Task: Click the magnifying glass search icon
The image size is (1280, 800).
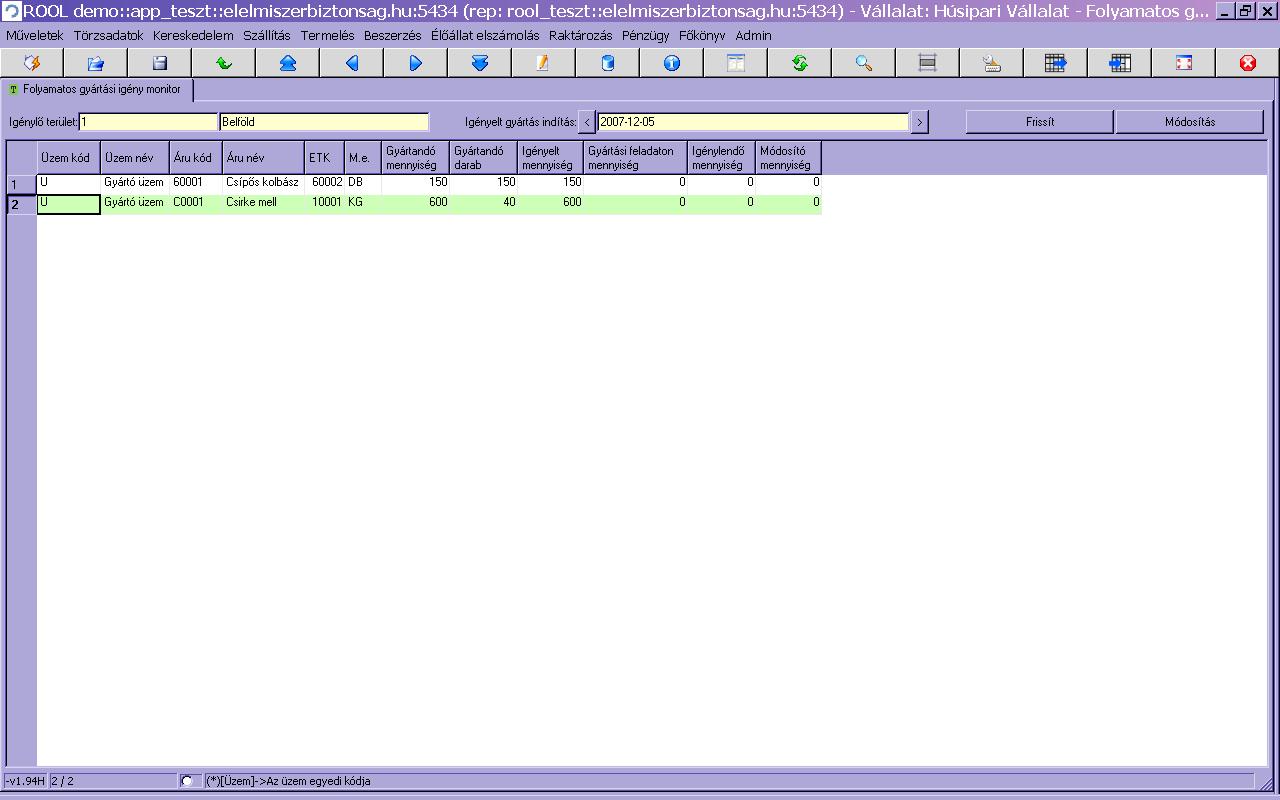Action: tap(863, 63)
